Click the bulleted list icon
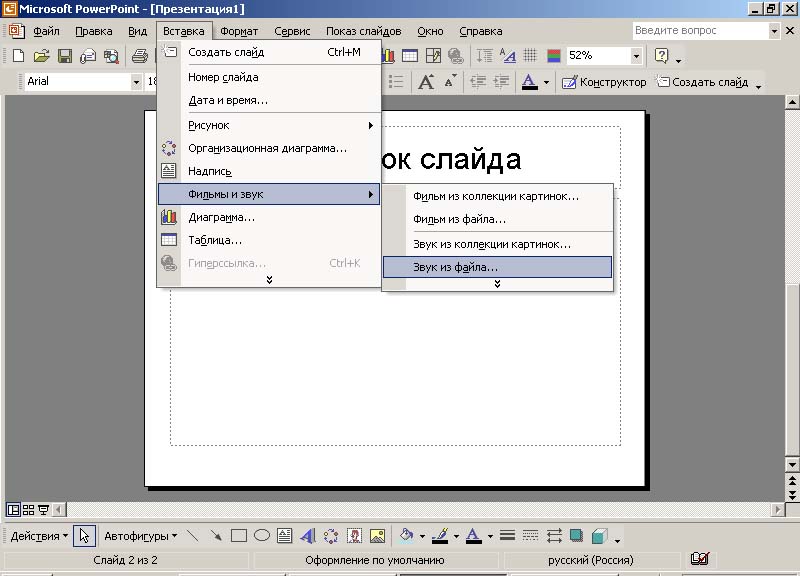This screenshot has height=576, width=800. coord(396,82)
